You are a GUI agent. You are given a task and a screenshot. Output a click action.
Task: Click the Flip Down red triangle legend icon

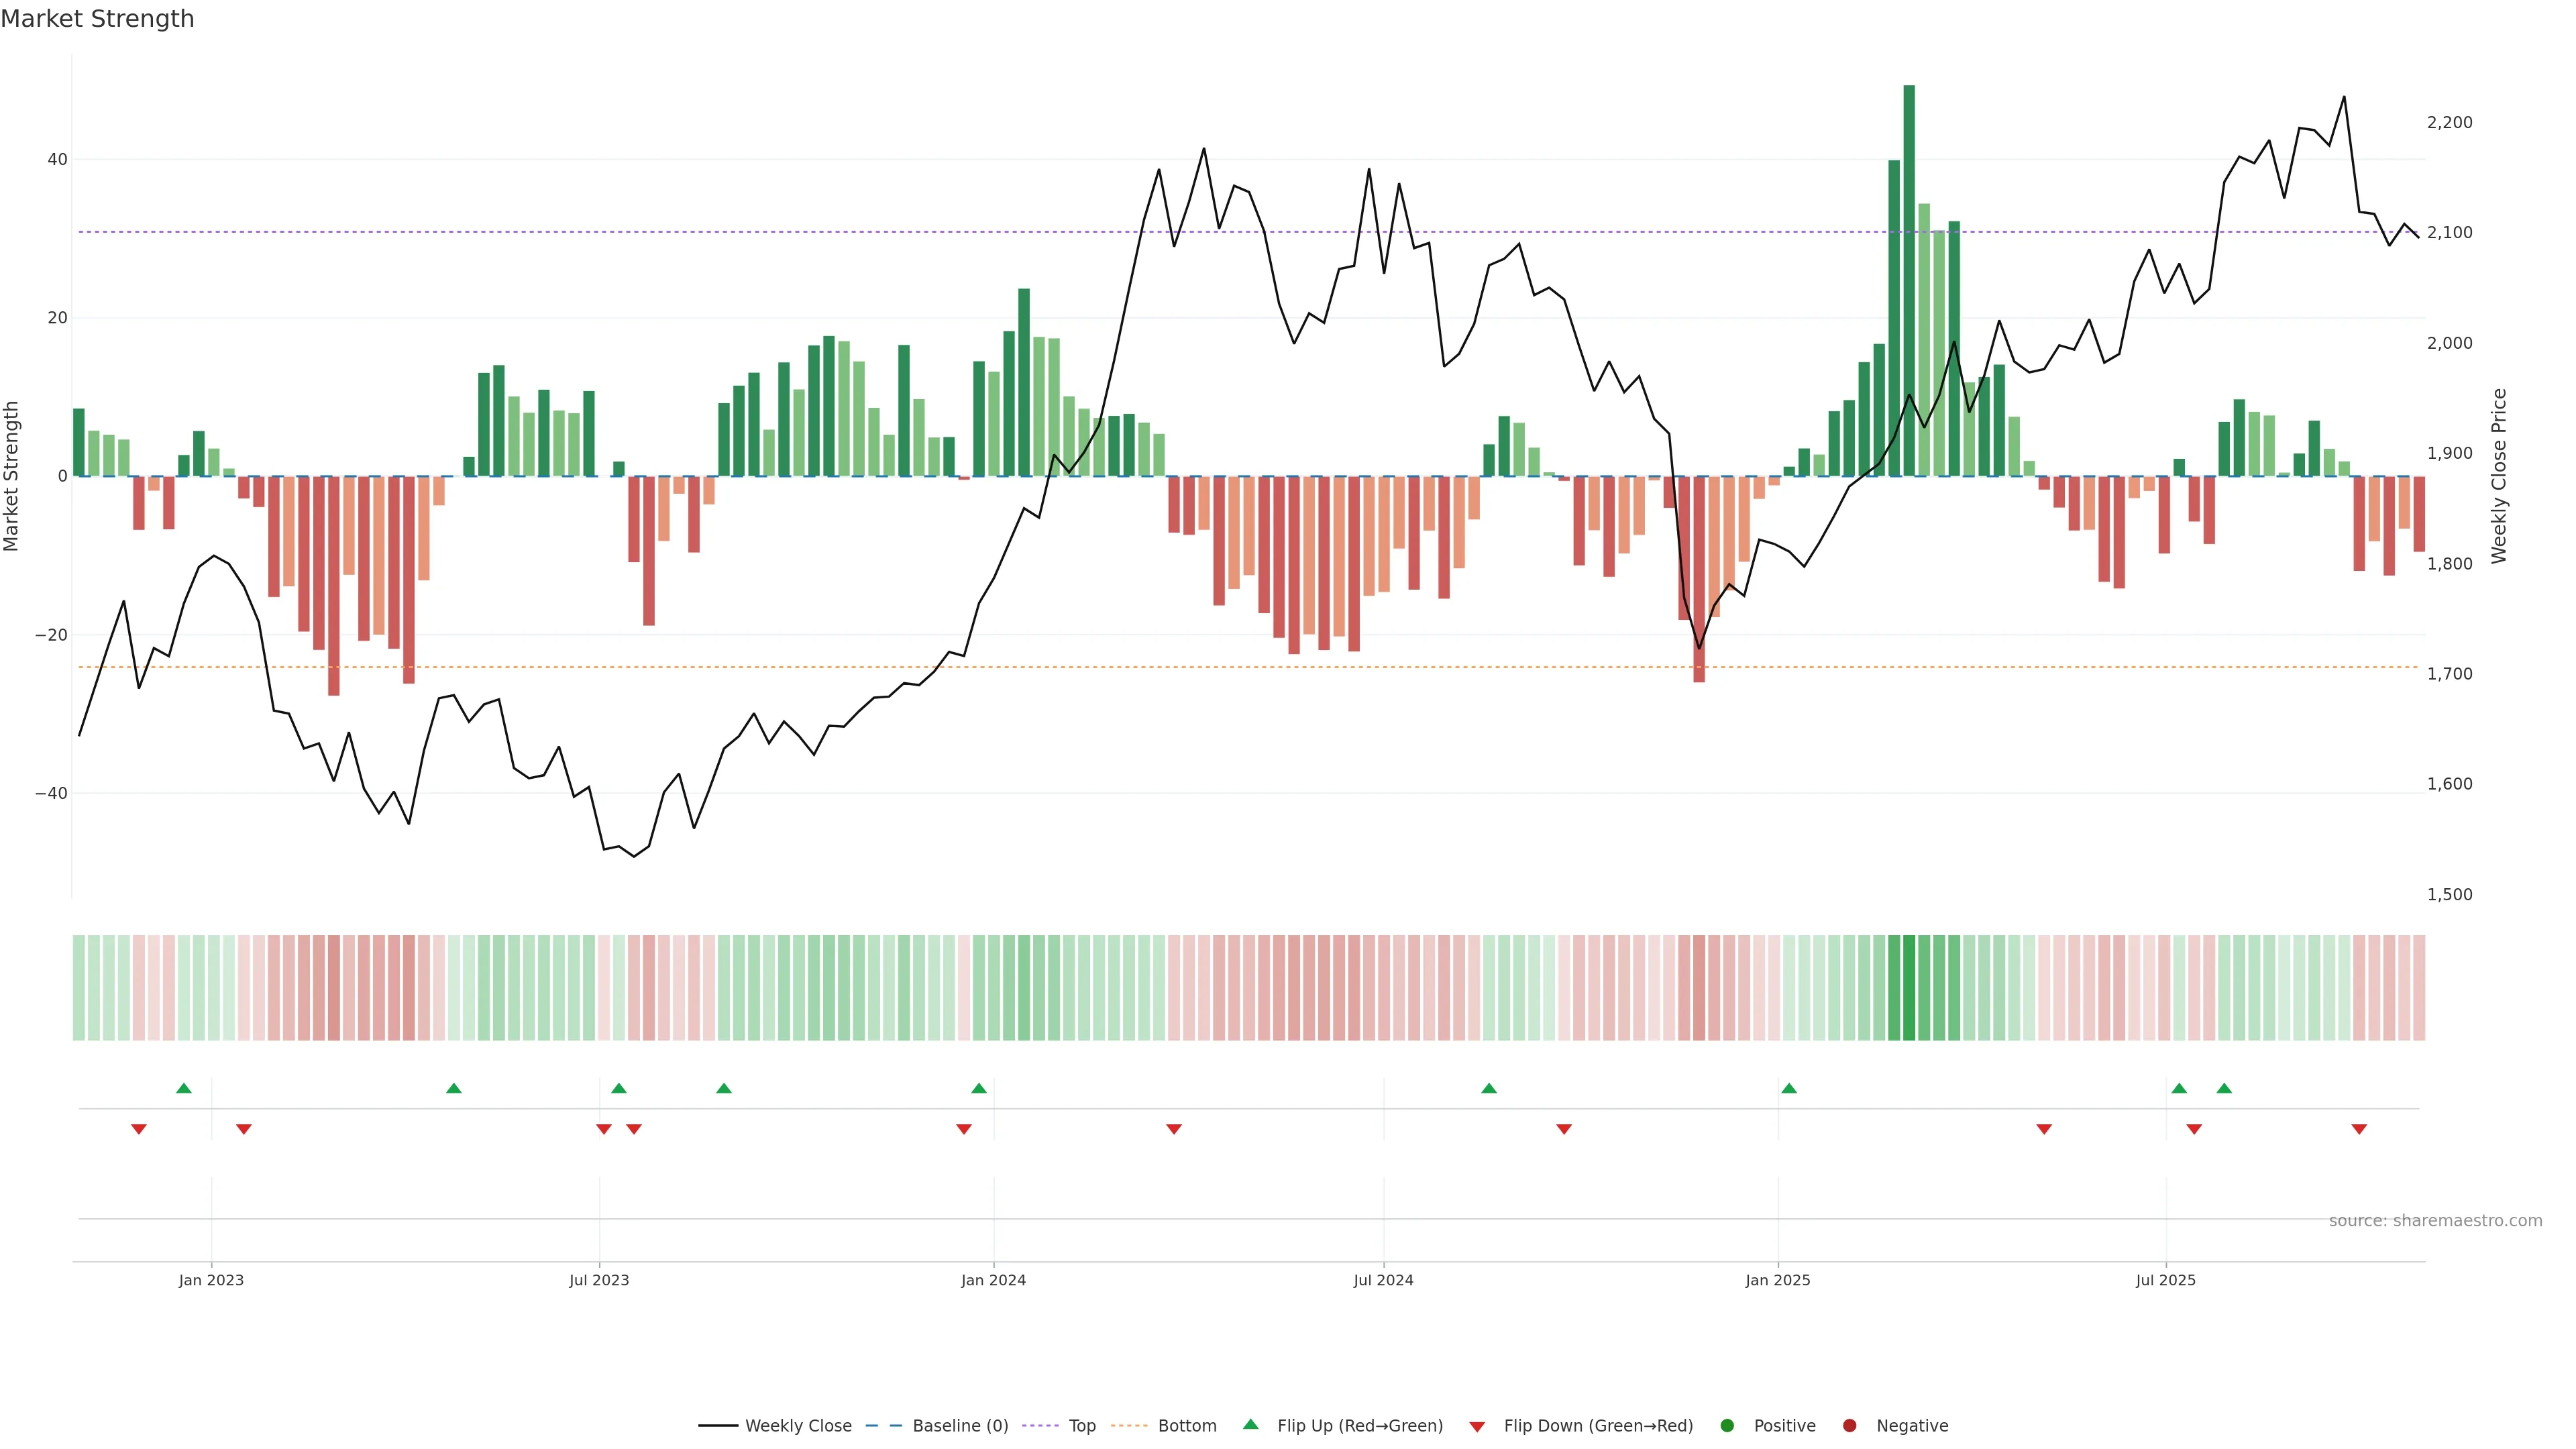click(1477, 1427)
